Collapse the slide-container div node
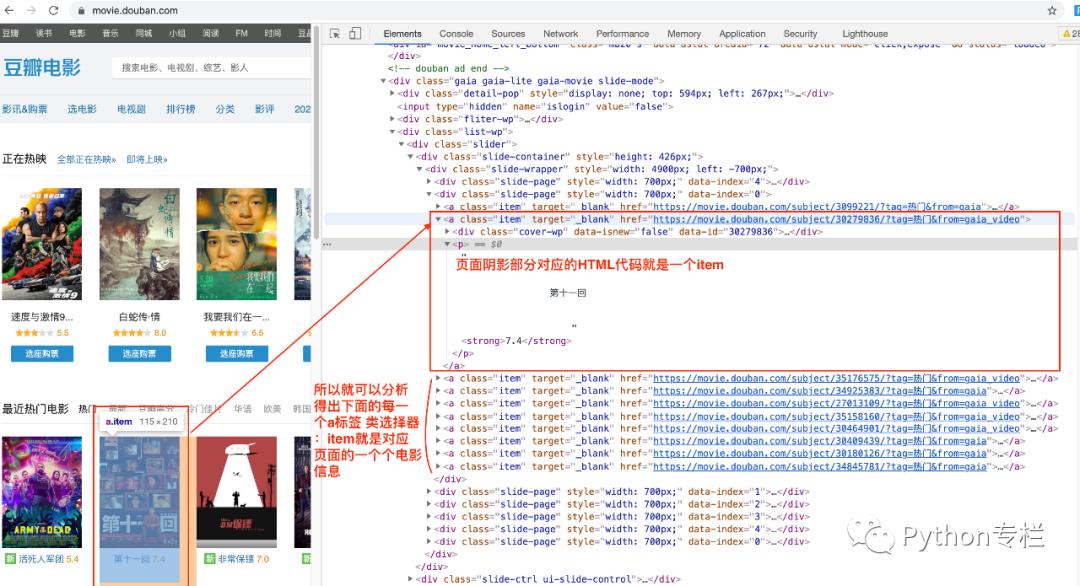Screen dimensions: 1080x586 tap(411, 156)
